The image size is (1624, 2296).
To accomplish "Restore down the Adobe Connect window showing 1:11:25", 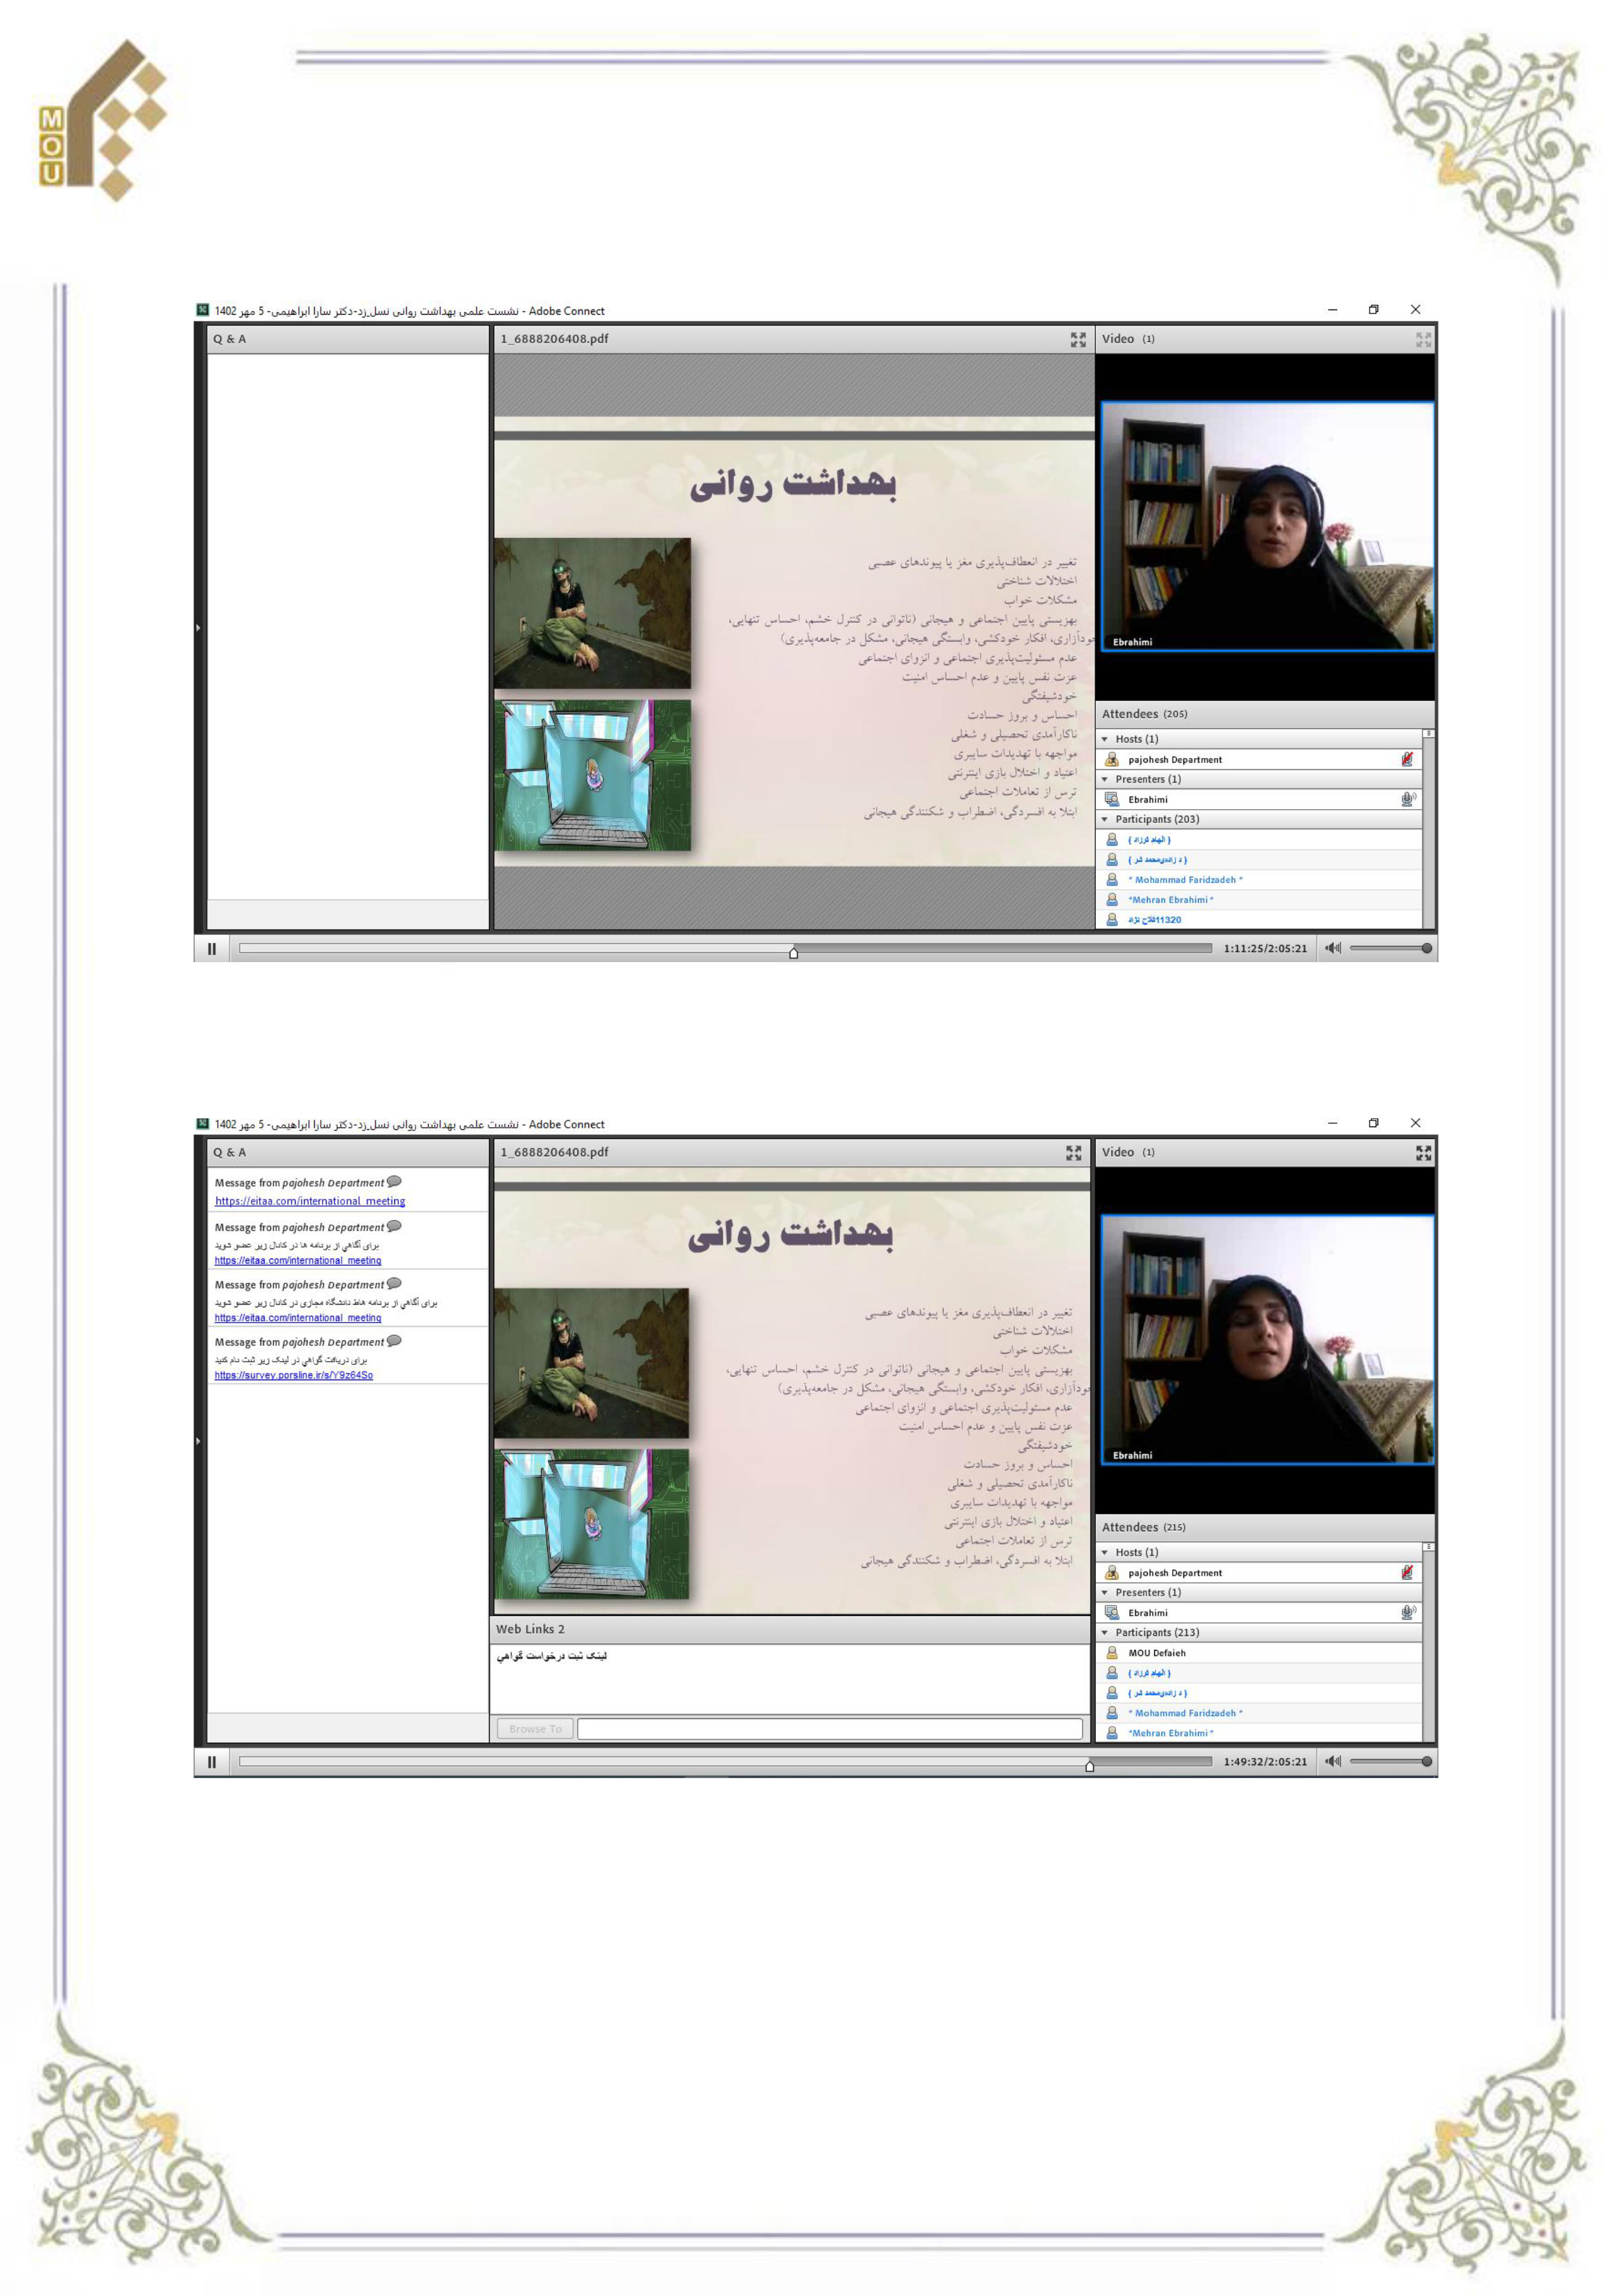I will point(1373,310).
